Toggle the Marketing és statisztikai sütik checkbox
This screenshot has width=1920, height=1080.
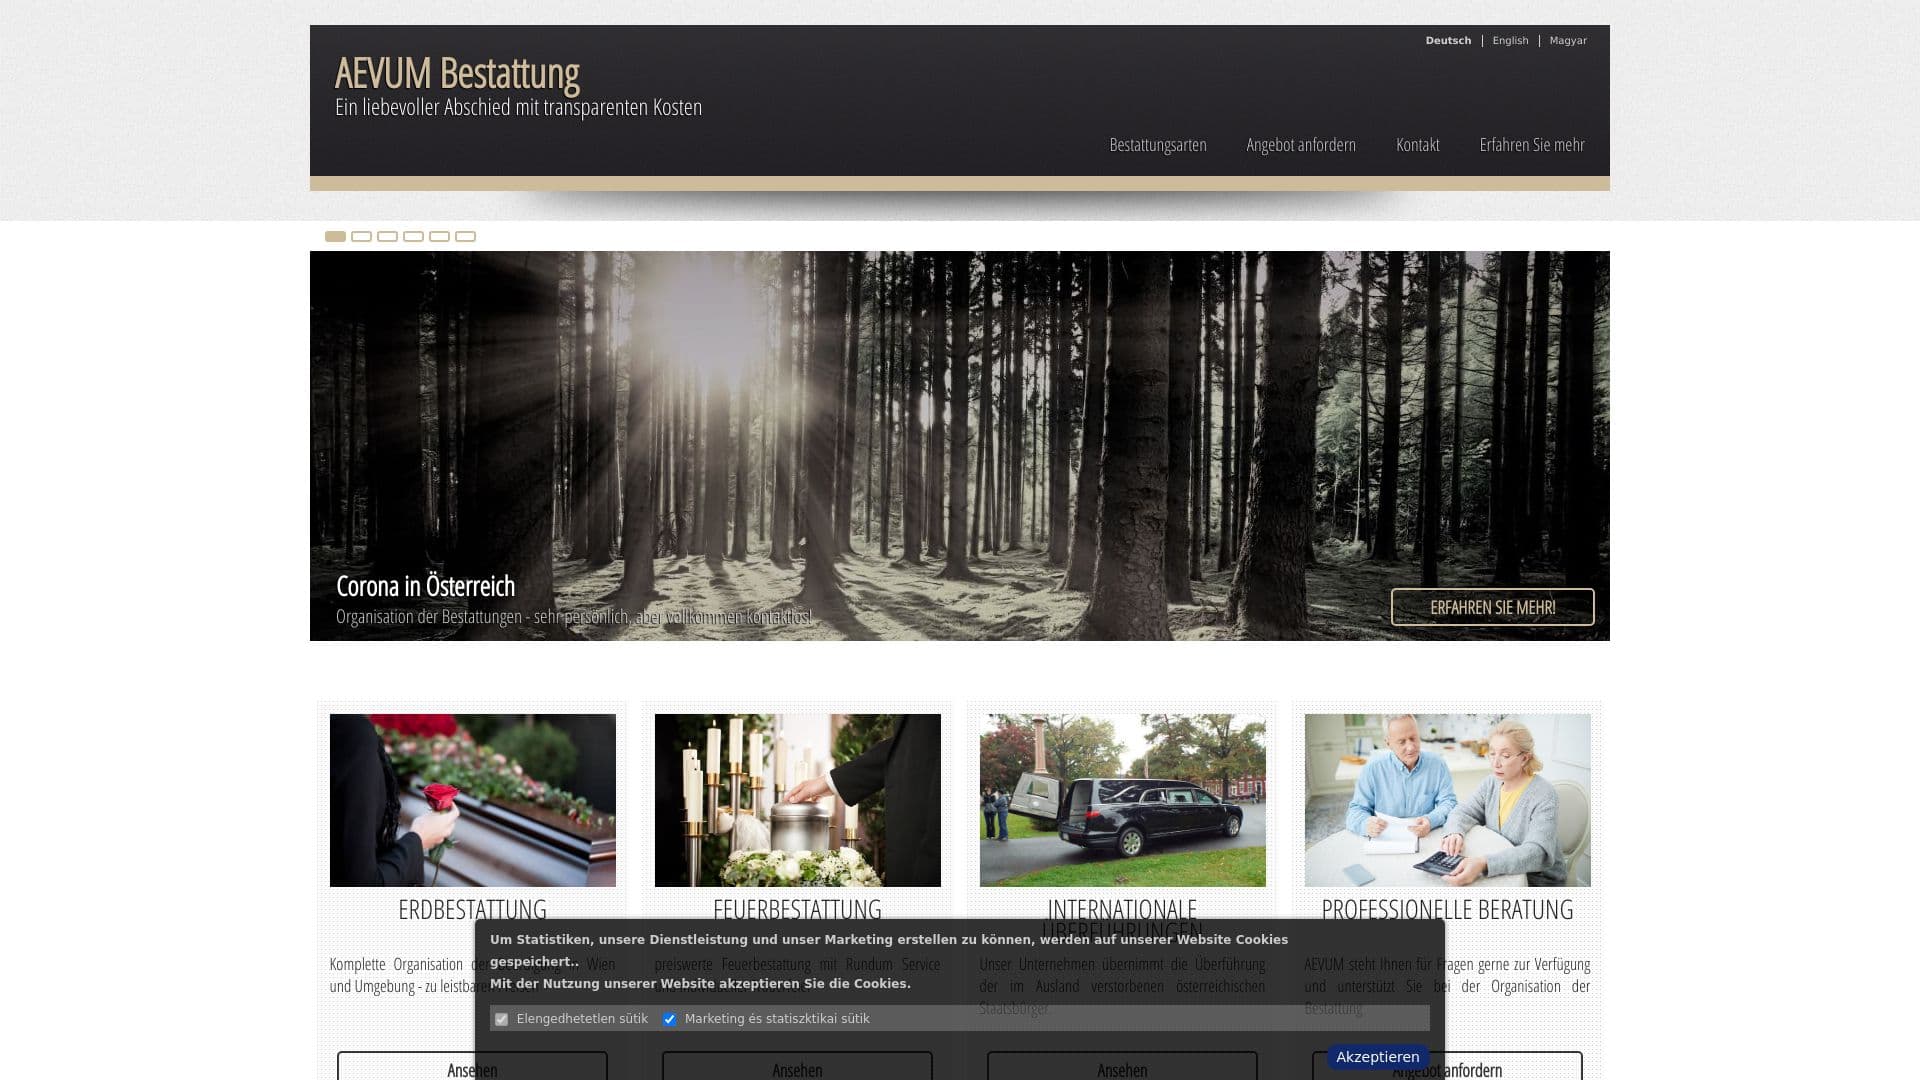(x=670, y=1019)
